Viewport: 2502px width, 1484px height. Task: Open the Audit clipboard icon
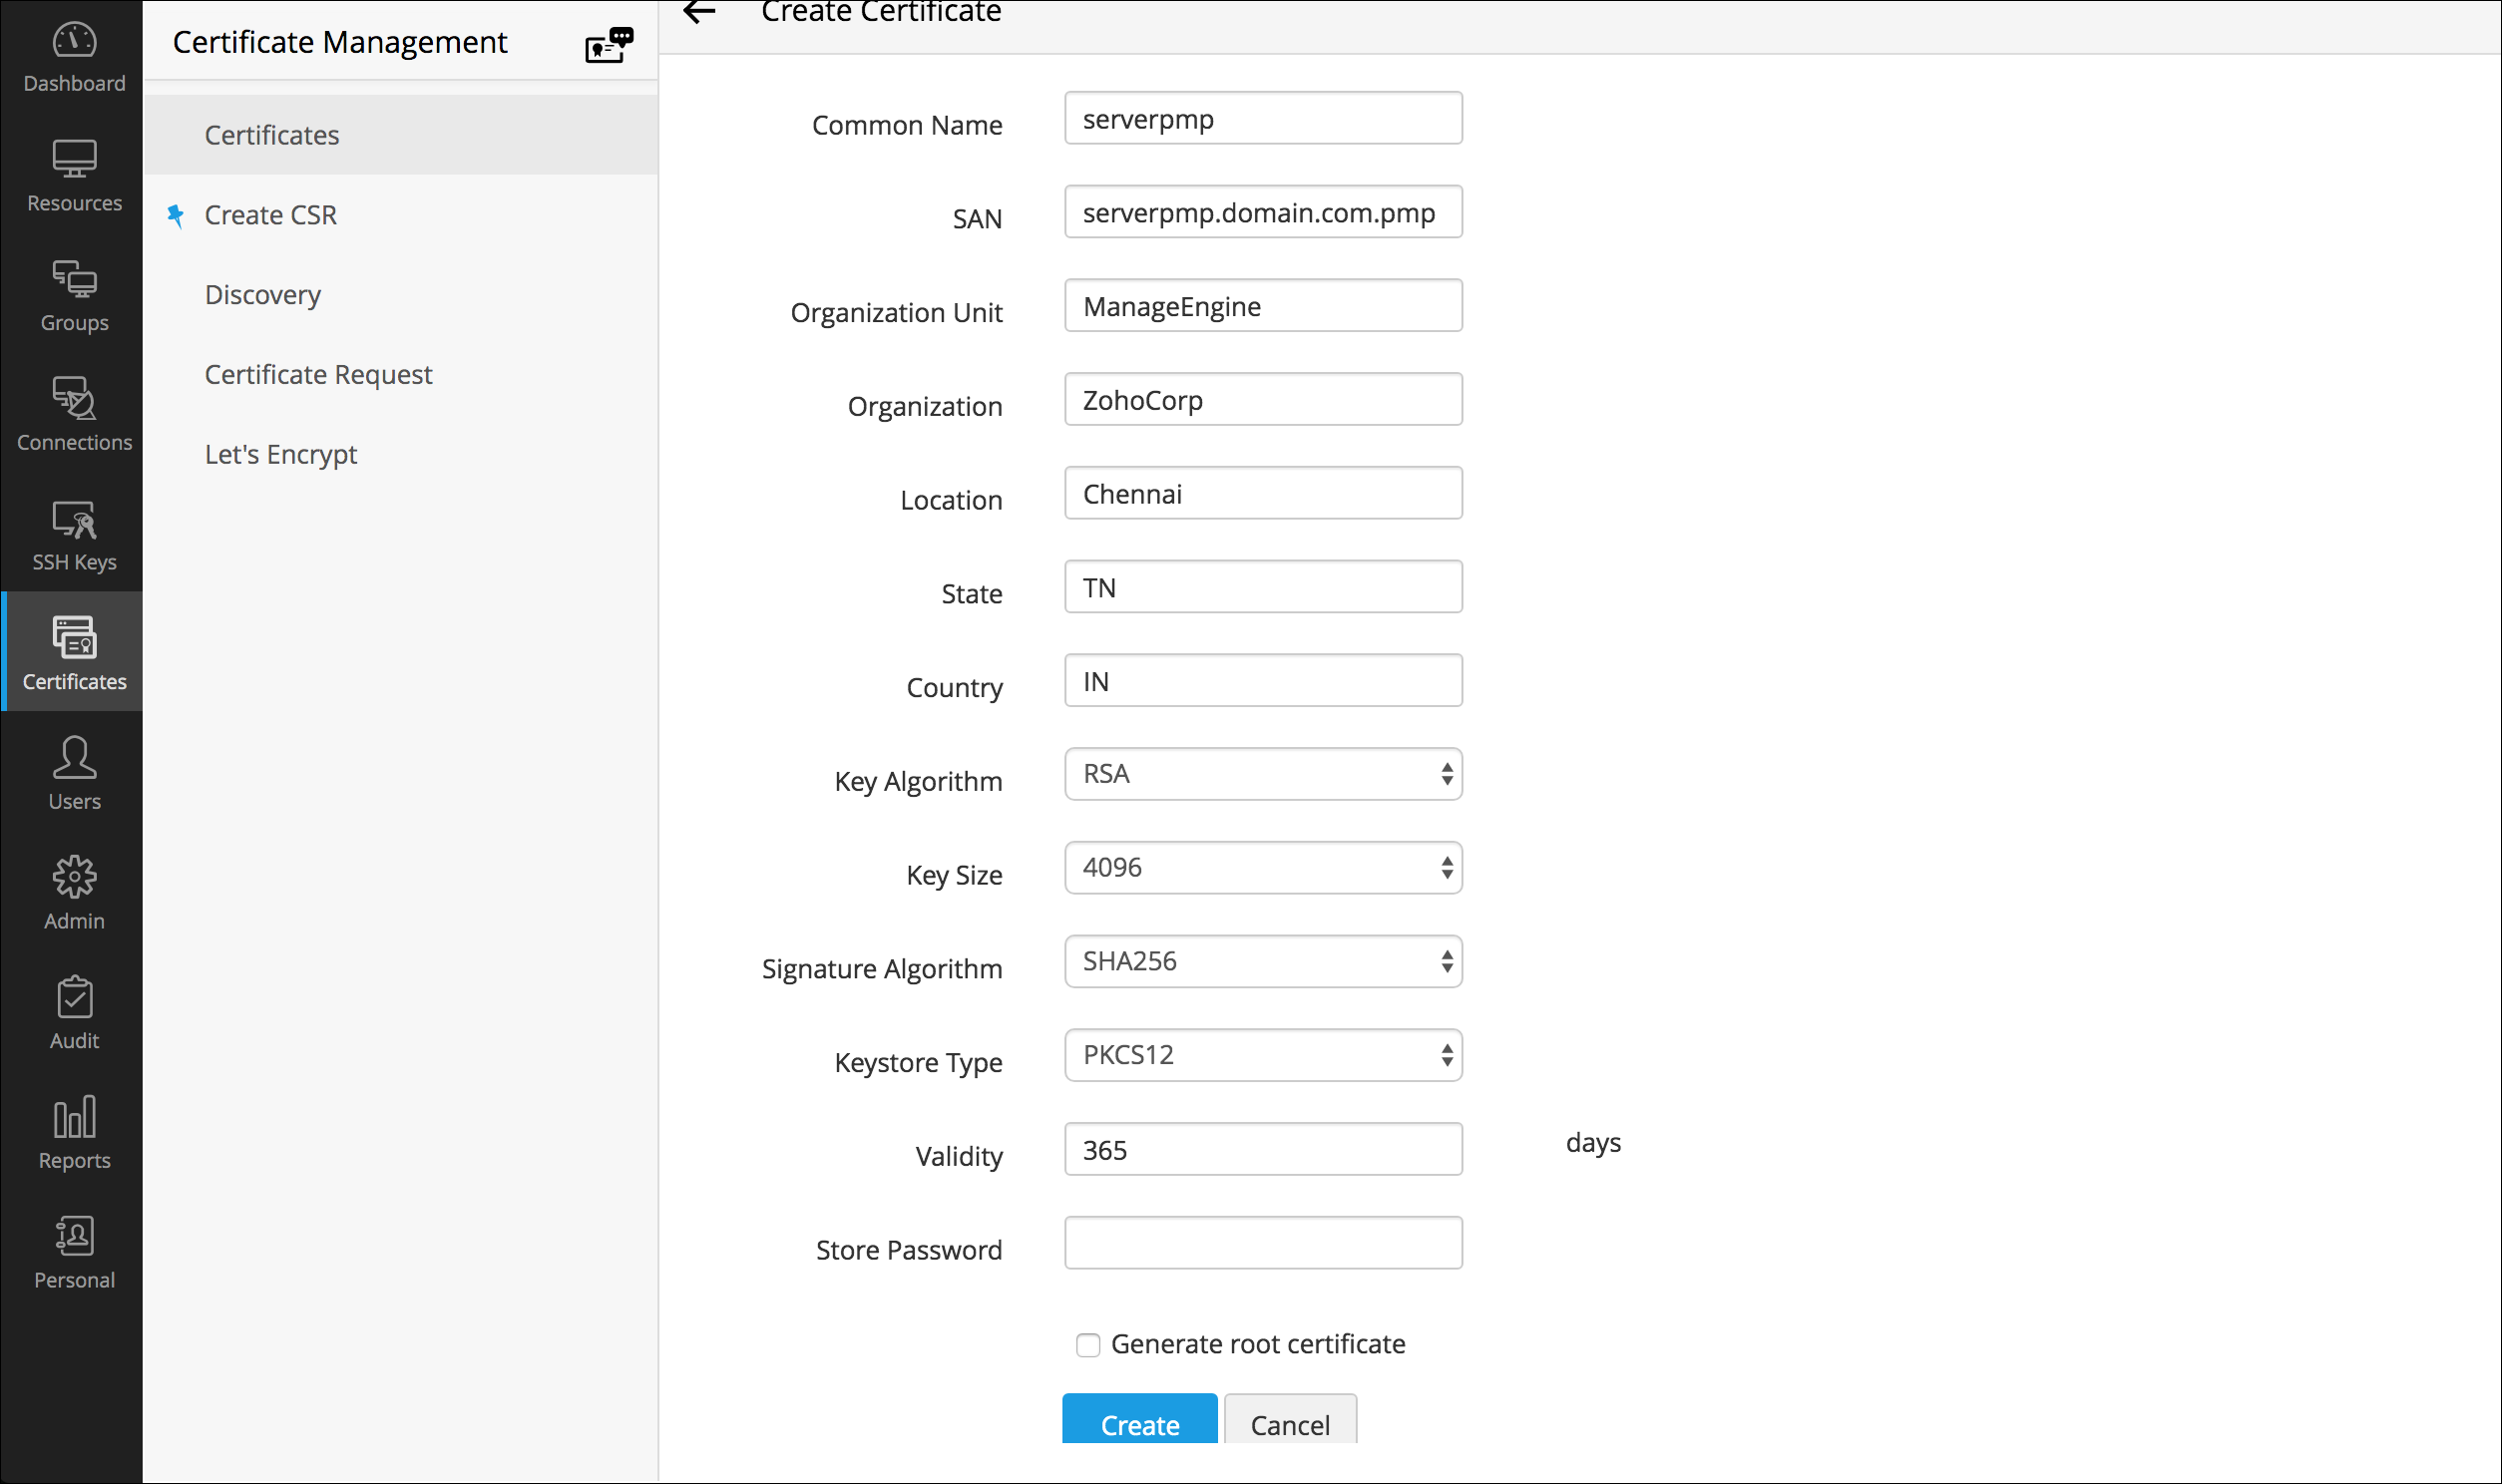tap(74, 998)
